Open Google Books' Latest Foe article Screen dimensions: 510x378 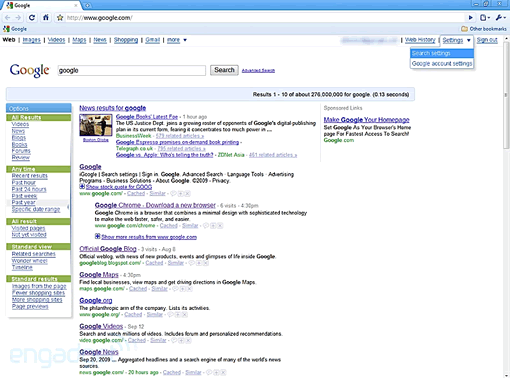[x=147, y=117]
